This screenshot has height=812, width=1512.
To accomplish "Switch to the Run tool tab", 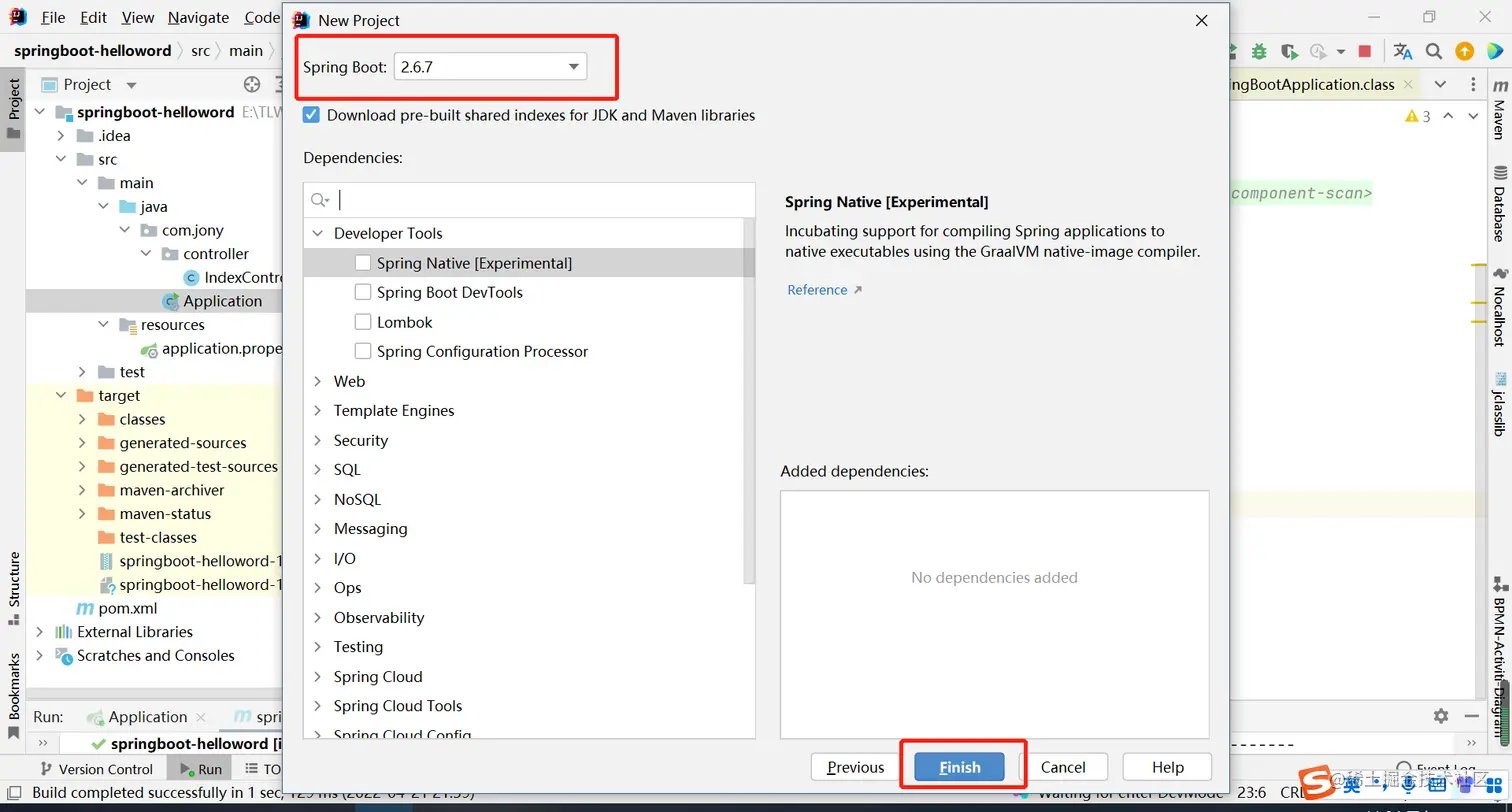I will click(200, 769).
